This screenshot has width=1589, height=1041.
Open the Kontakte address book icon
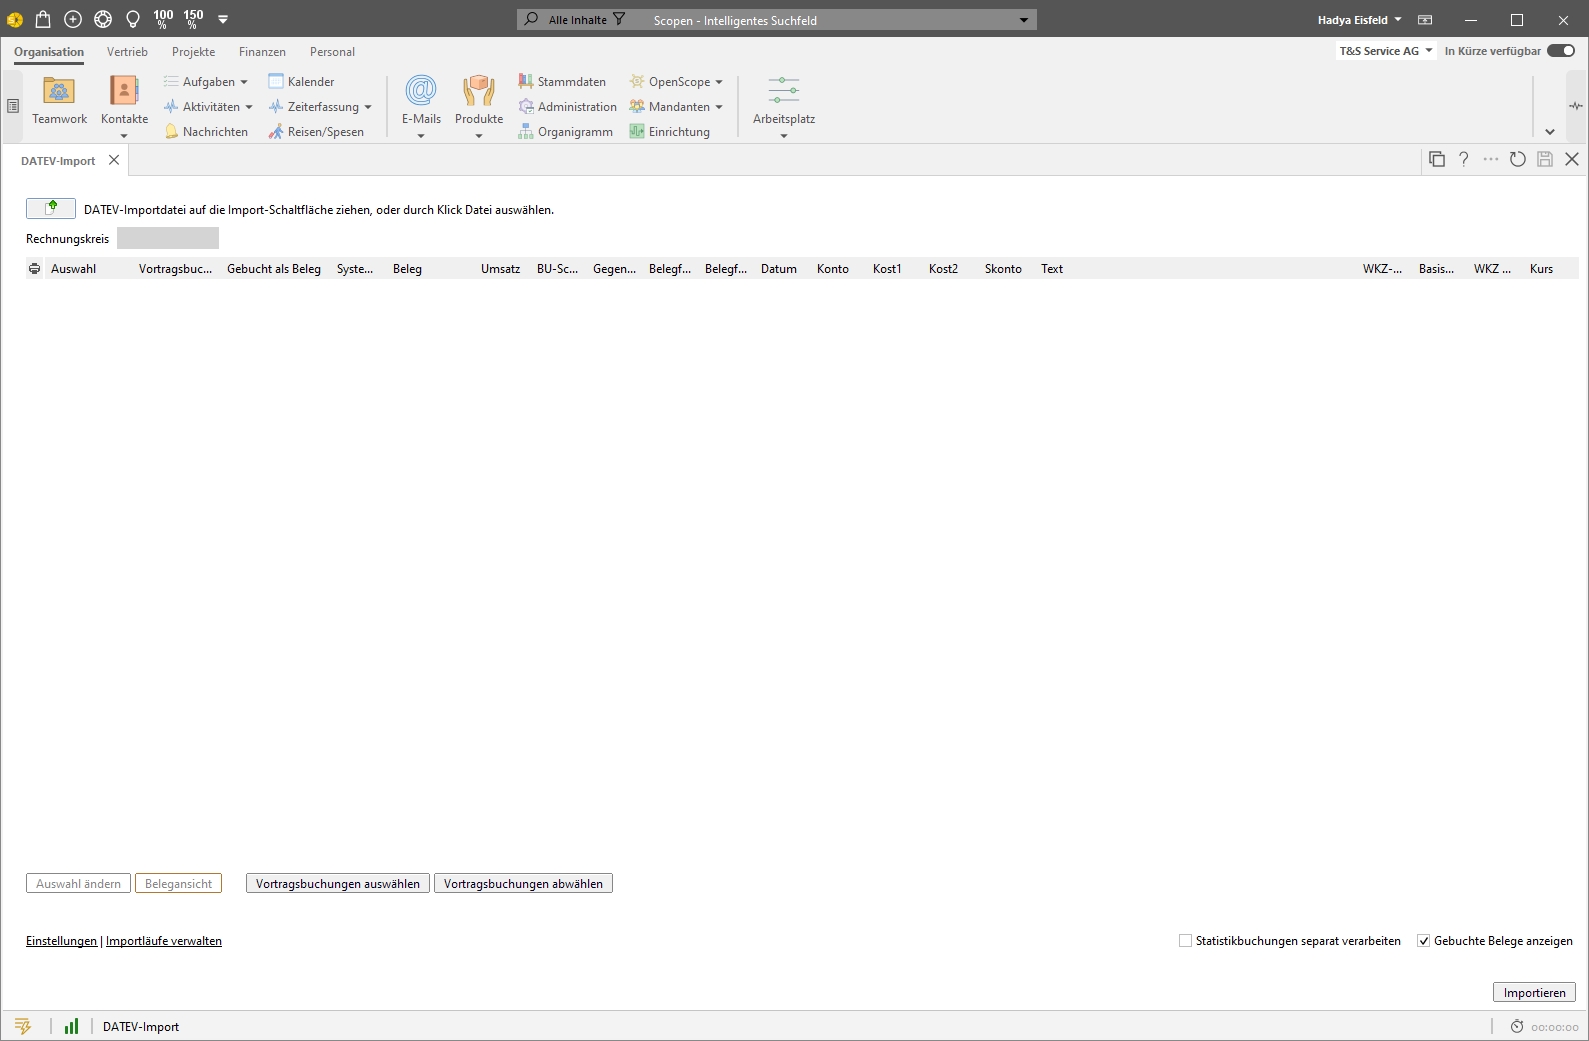pyautogui.click(x=124, y=92)
